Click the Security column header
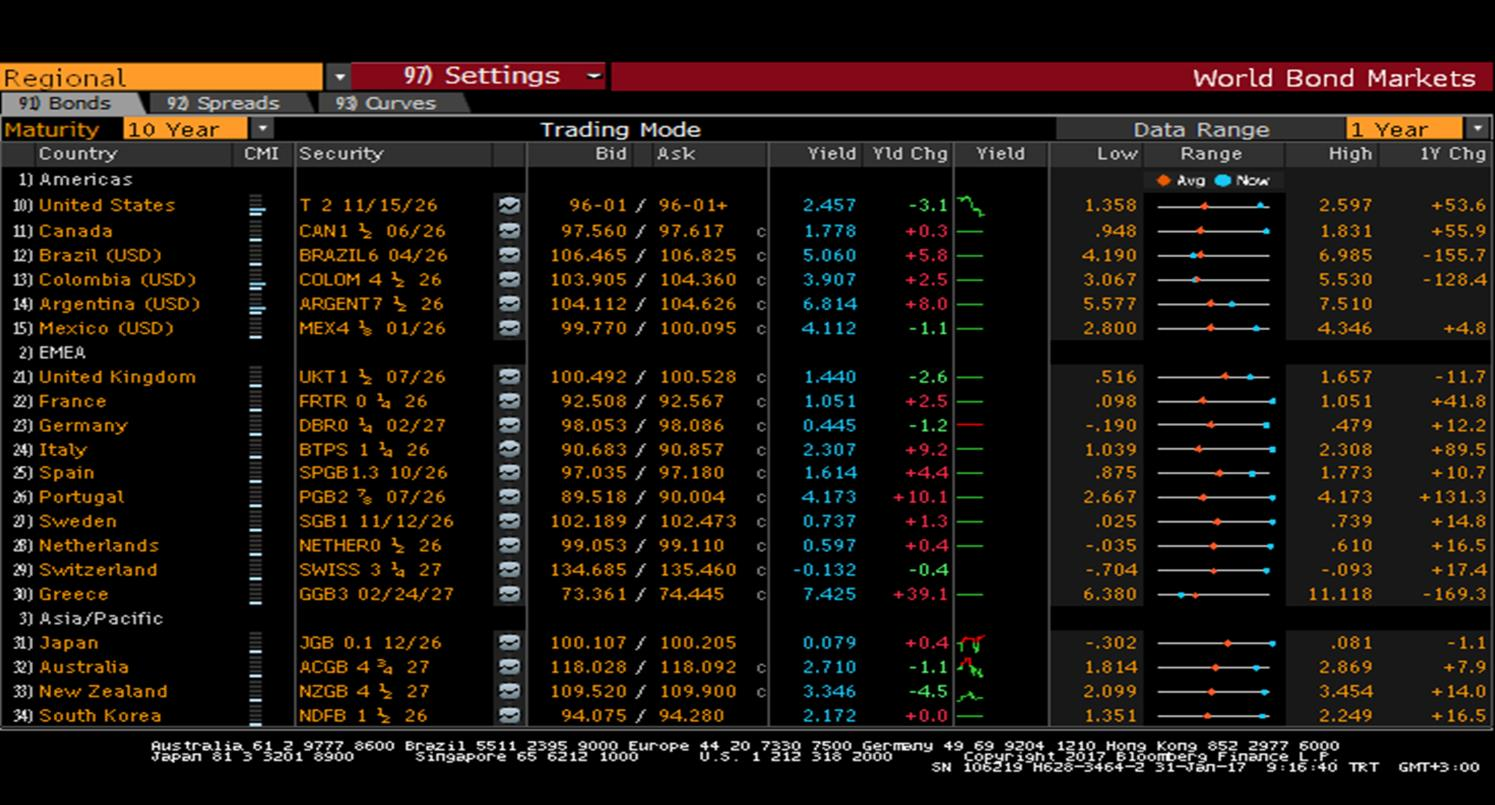Image resolution: width=1495 pixels, height=805 pixels. 341,154
